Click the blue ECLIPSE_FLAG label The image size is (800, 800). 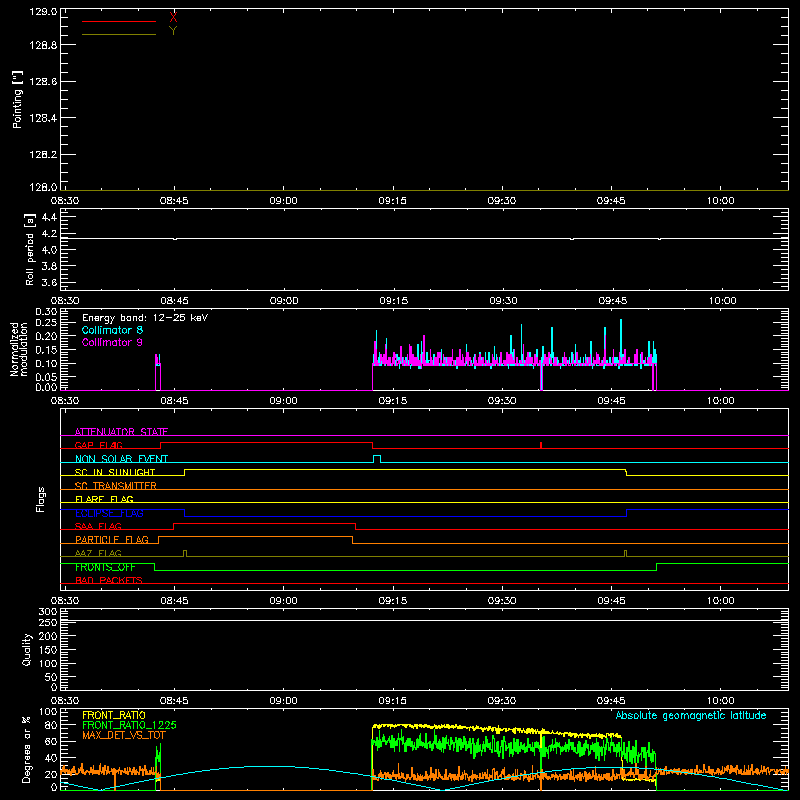109,513
